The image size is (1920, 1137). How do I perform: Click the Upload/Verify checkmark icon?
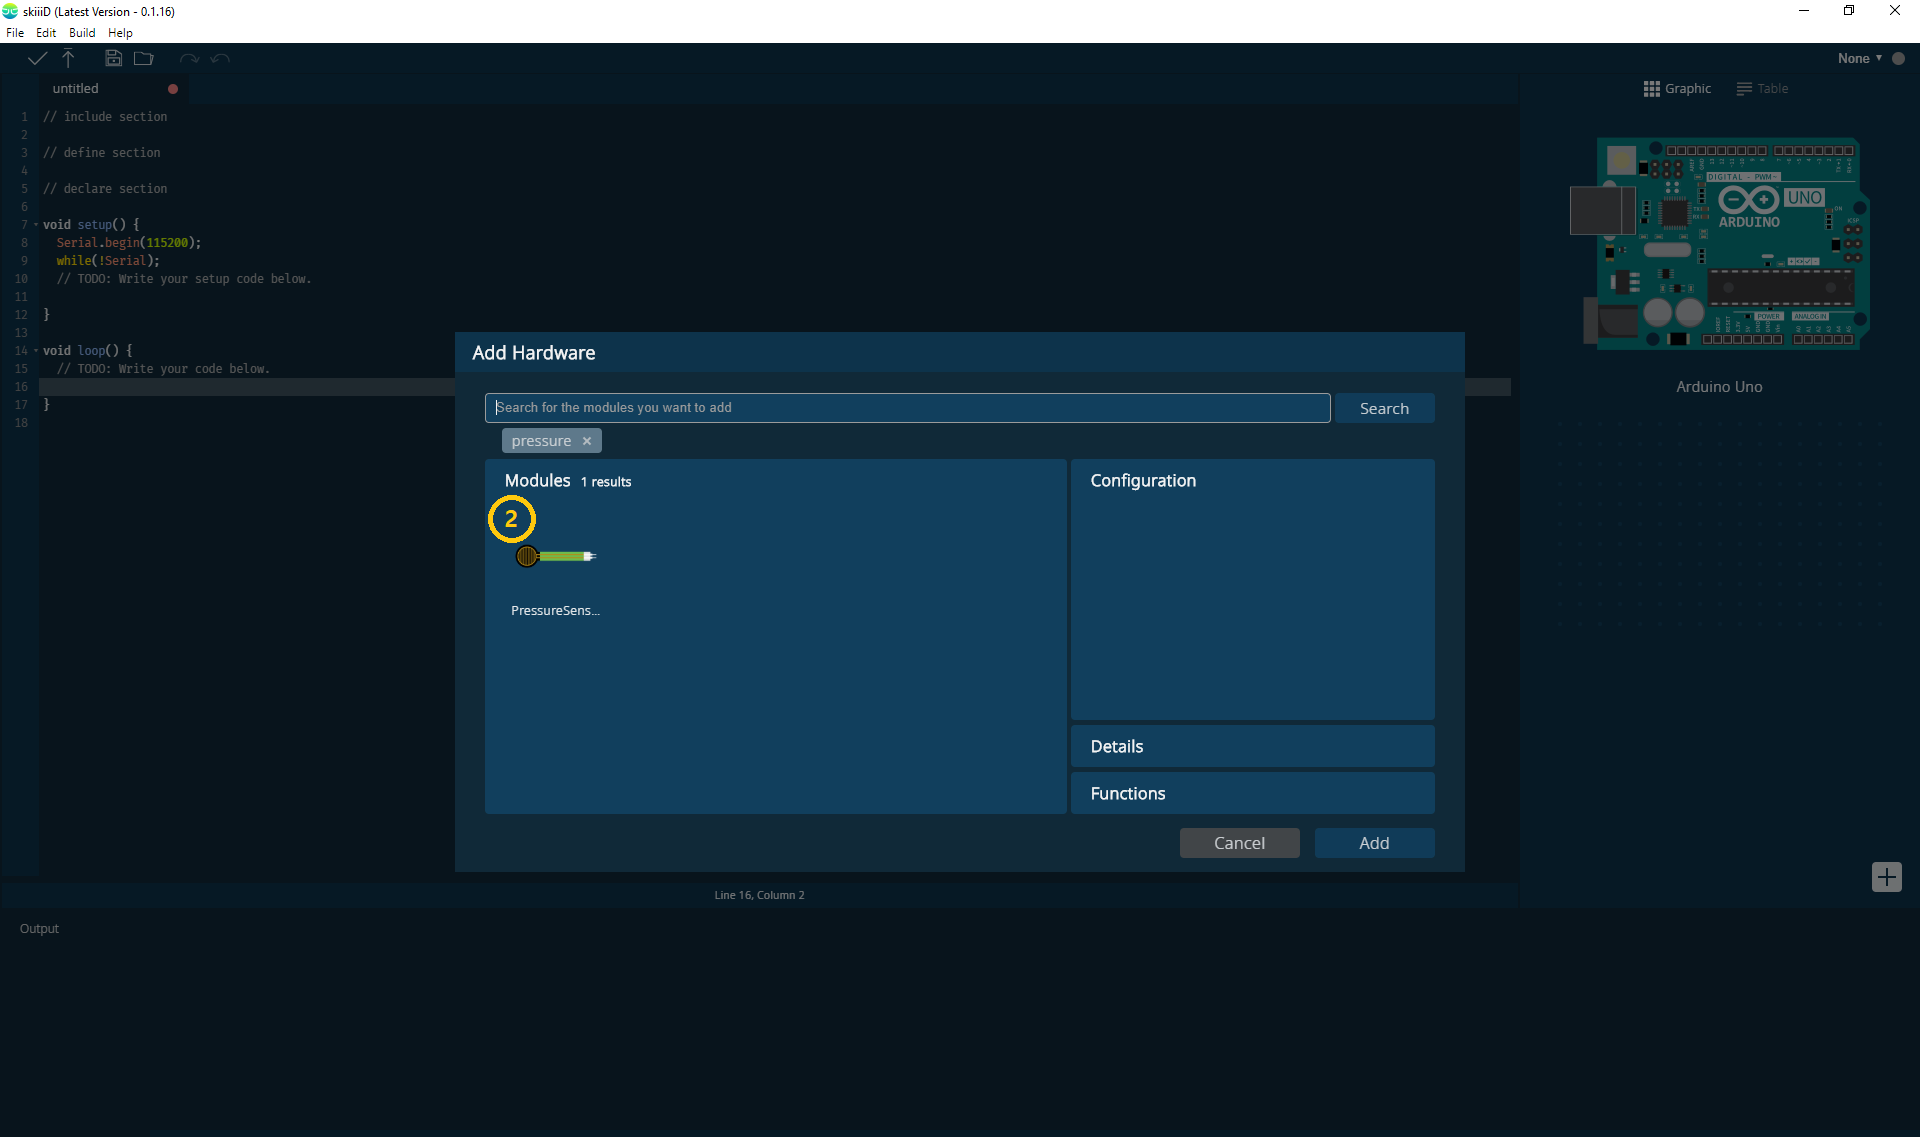37,57
